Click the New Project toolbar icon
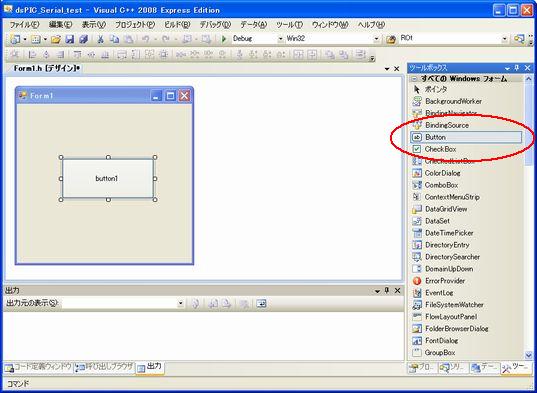537x393 pixels. [x=15, y=39]
